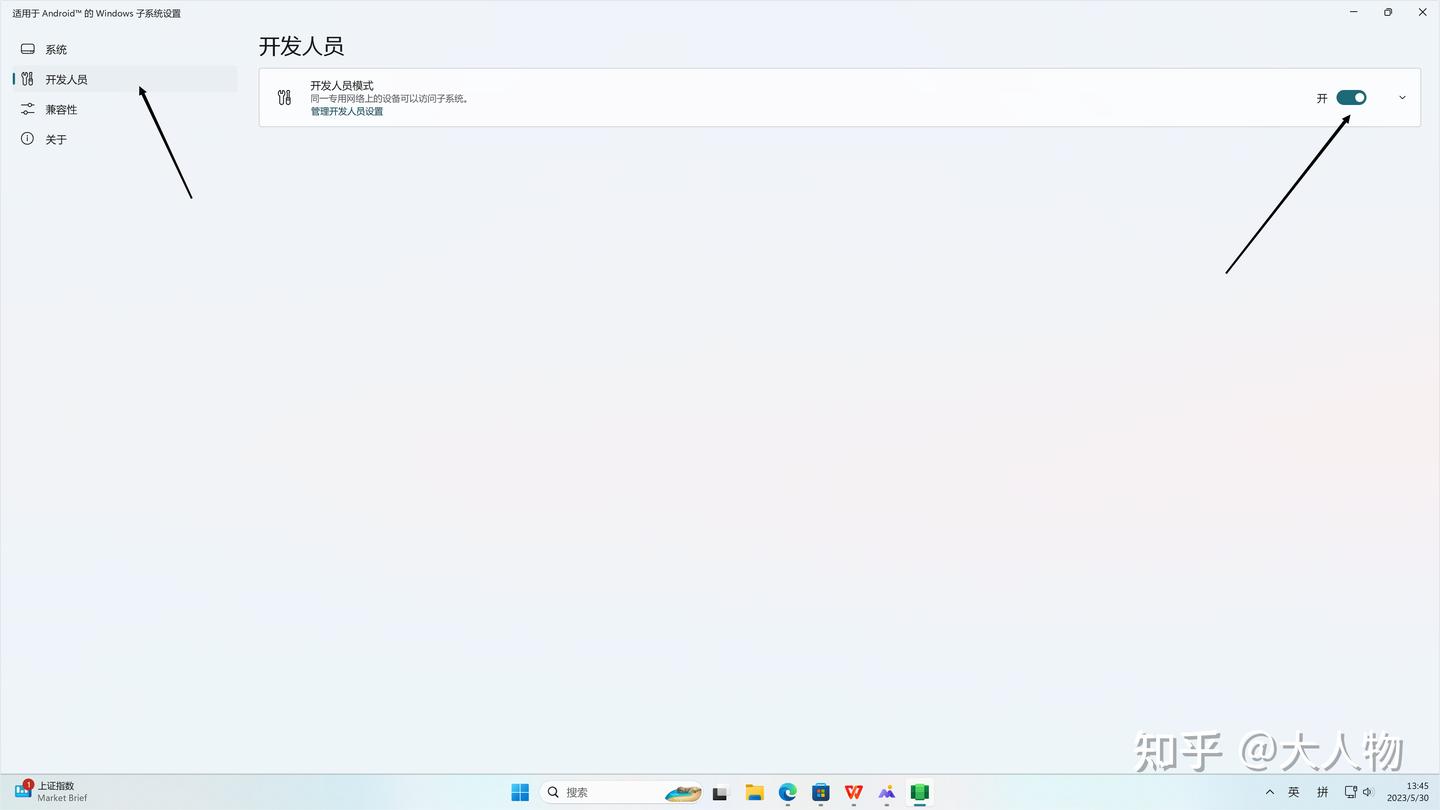1440x810 pixels.
Task: Show hidden tray icons chevron
Action: 1270,792
